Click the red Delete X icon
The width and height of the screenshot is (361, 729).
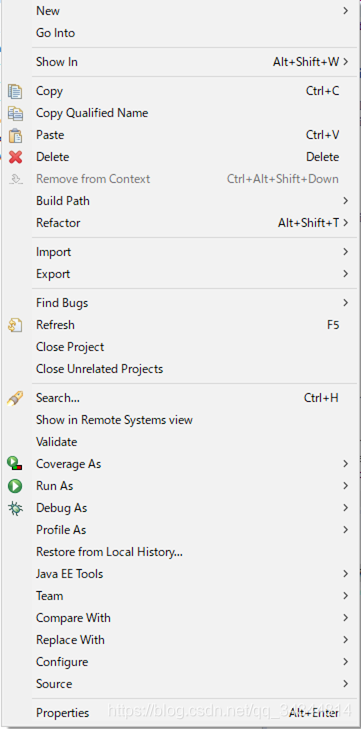(15, 157)
